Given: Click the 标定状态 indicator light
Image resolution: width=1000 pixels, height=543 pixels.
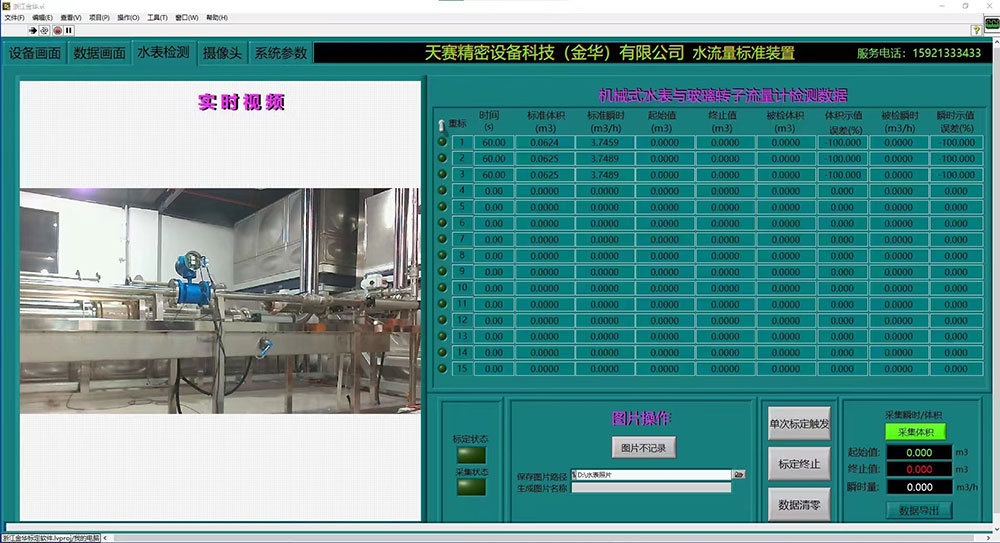Looking at the screenshot, I should pyautogui.click(x=469, y=455).
